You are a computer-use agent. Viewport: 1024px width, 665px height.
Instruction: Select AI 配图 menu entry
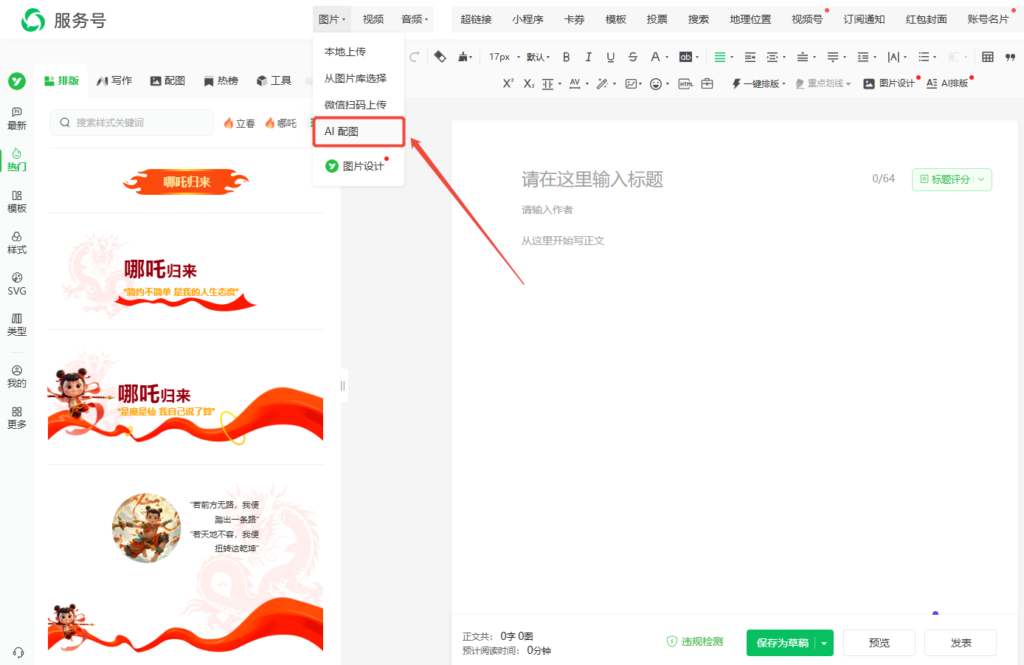pos(359,131)
